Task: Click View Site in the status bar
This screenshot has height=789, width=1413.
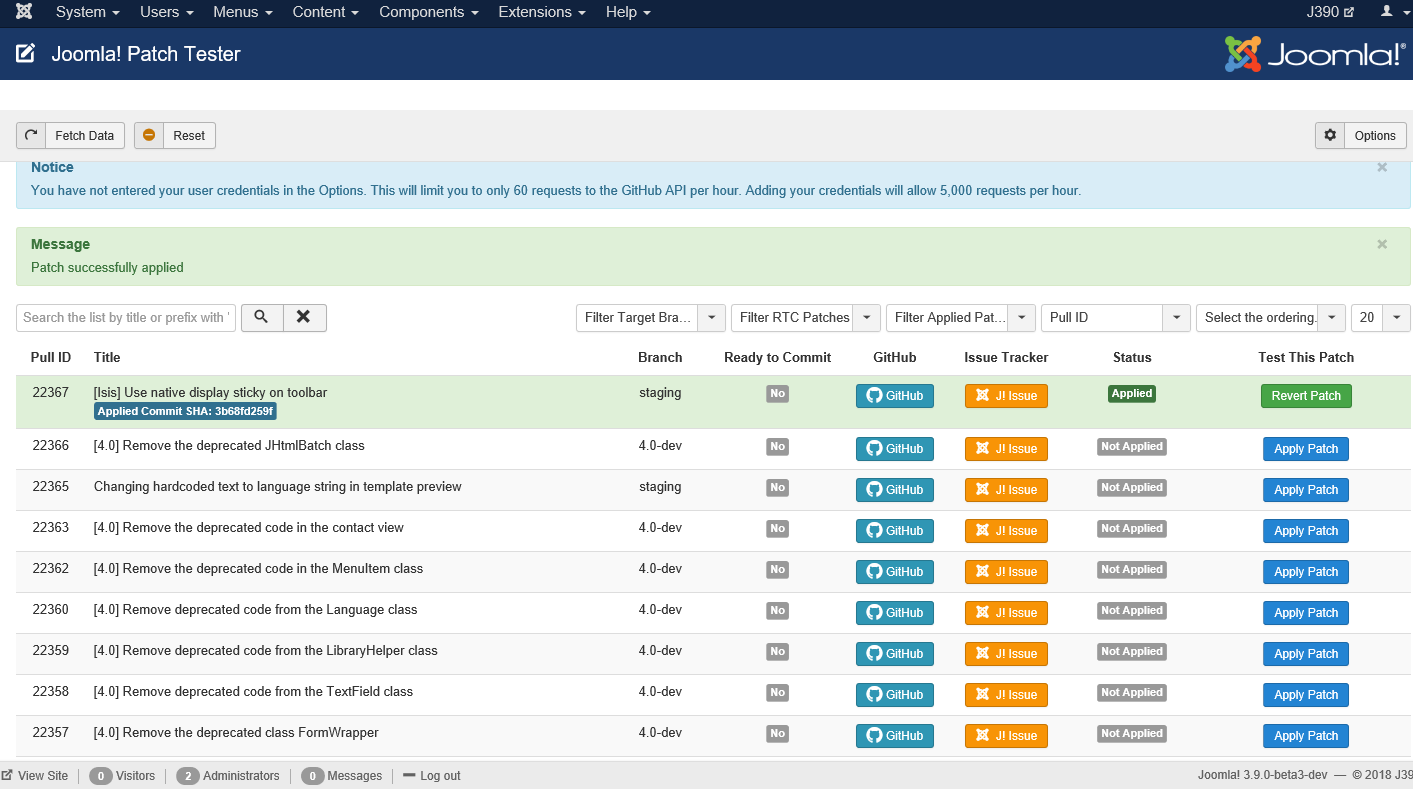Action: [35, 776]
